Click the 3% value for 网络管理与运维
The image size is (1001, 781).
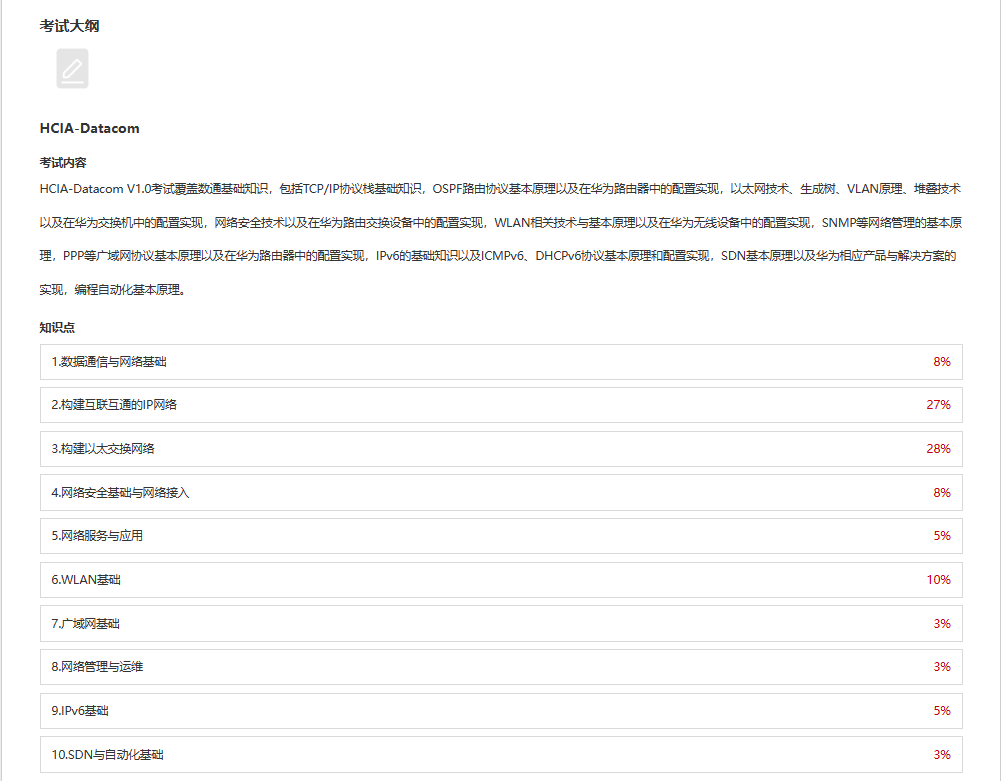942,667
